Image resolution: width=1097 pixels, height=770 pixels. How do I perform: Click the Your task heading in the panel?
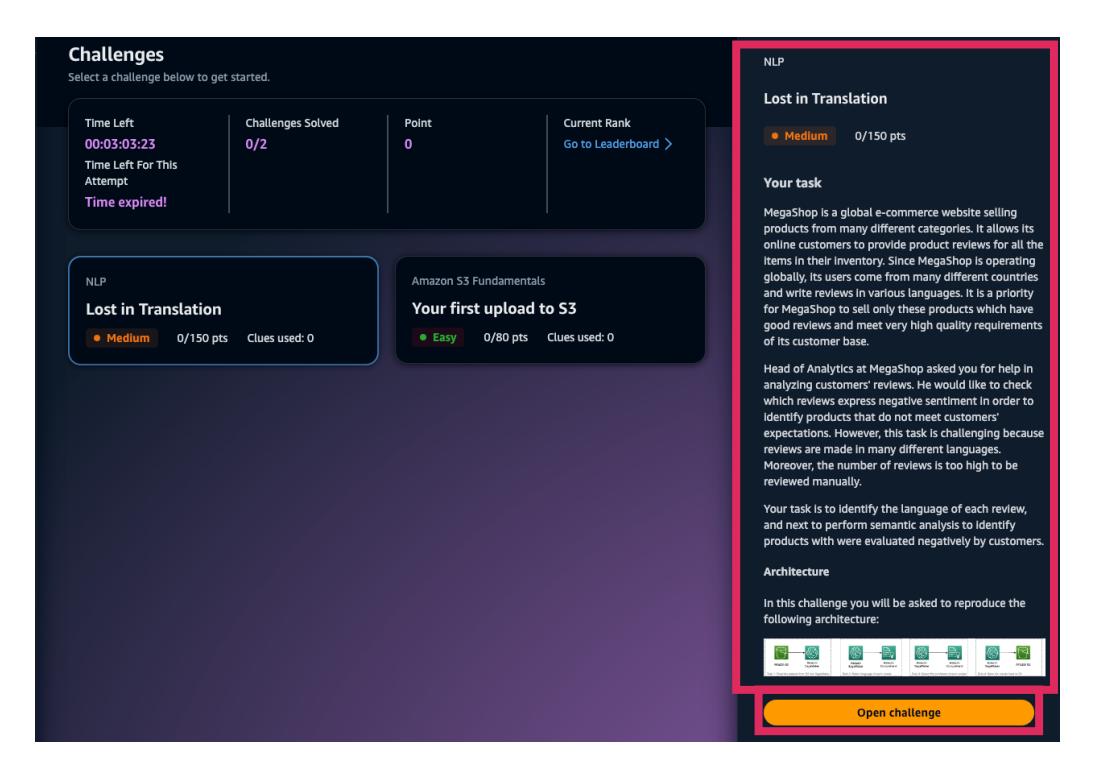(x=792, y=183)
